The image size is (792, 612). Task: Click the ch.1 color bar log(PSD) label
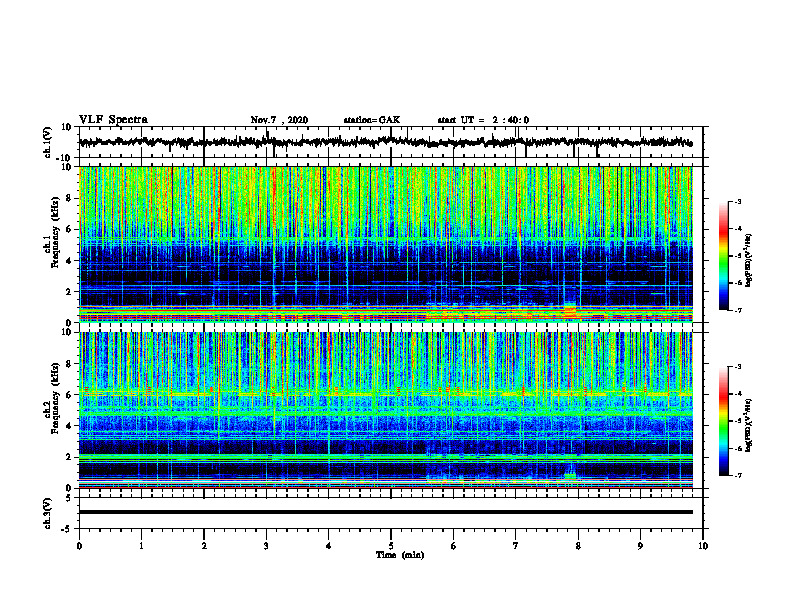click(749, 260)
